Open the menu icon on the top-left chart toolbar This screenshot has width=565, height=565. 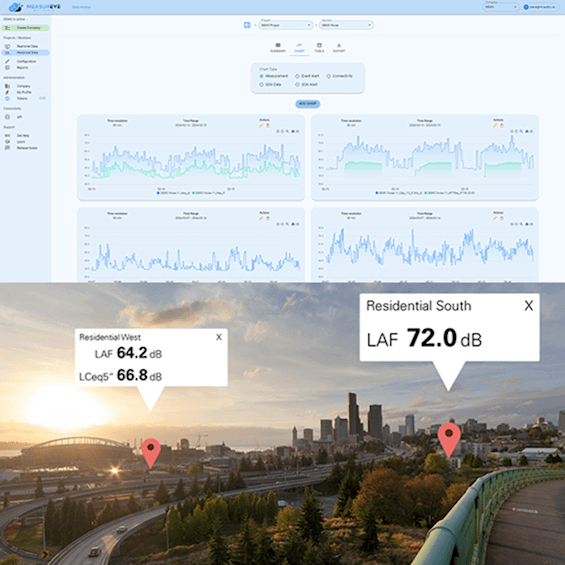(x=298, y=132)
